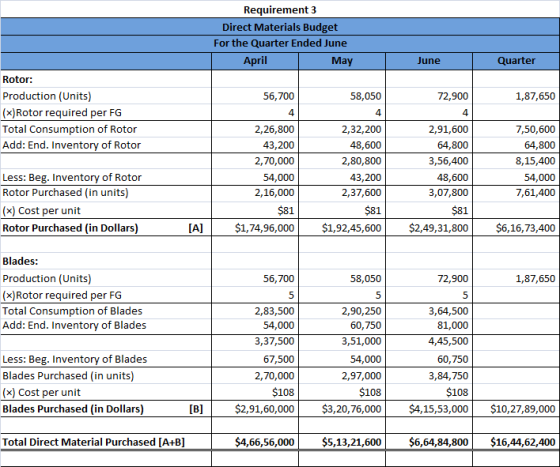
Task: Select May ending blades inventory 60,750
Action: click(366, 325)
